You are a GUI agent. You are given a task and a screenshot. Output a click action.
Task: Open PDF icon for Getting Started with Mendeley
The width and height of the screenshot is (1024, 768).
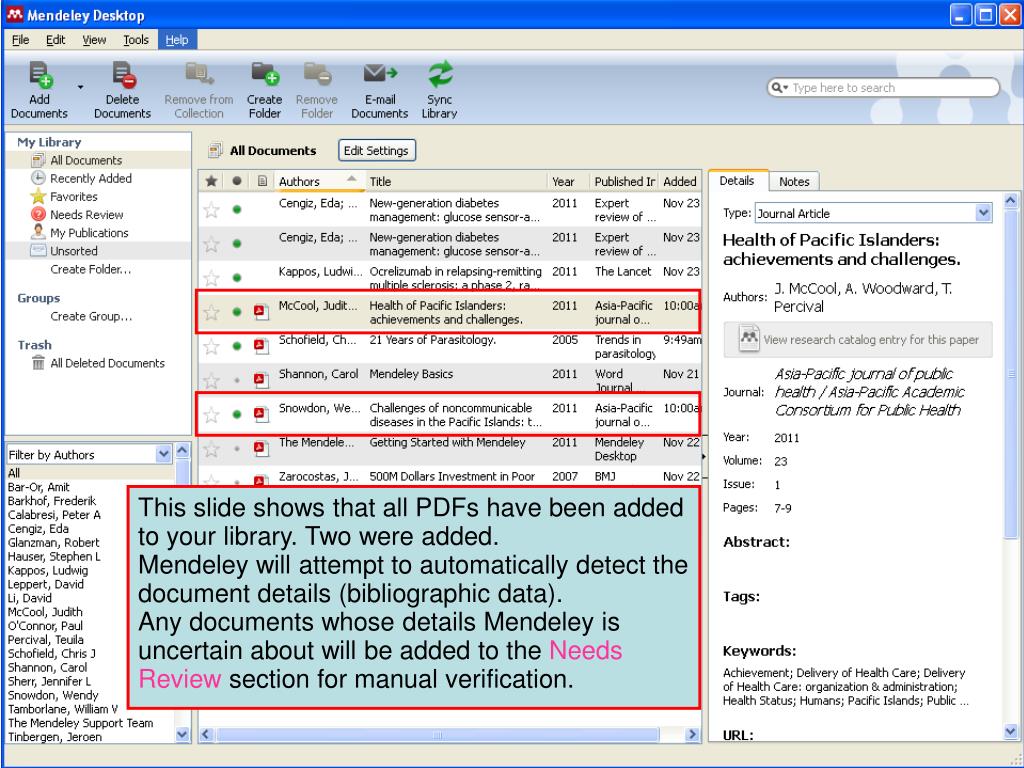click(x=261, y=449)
